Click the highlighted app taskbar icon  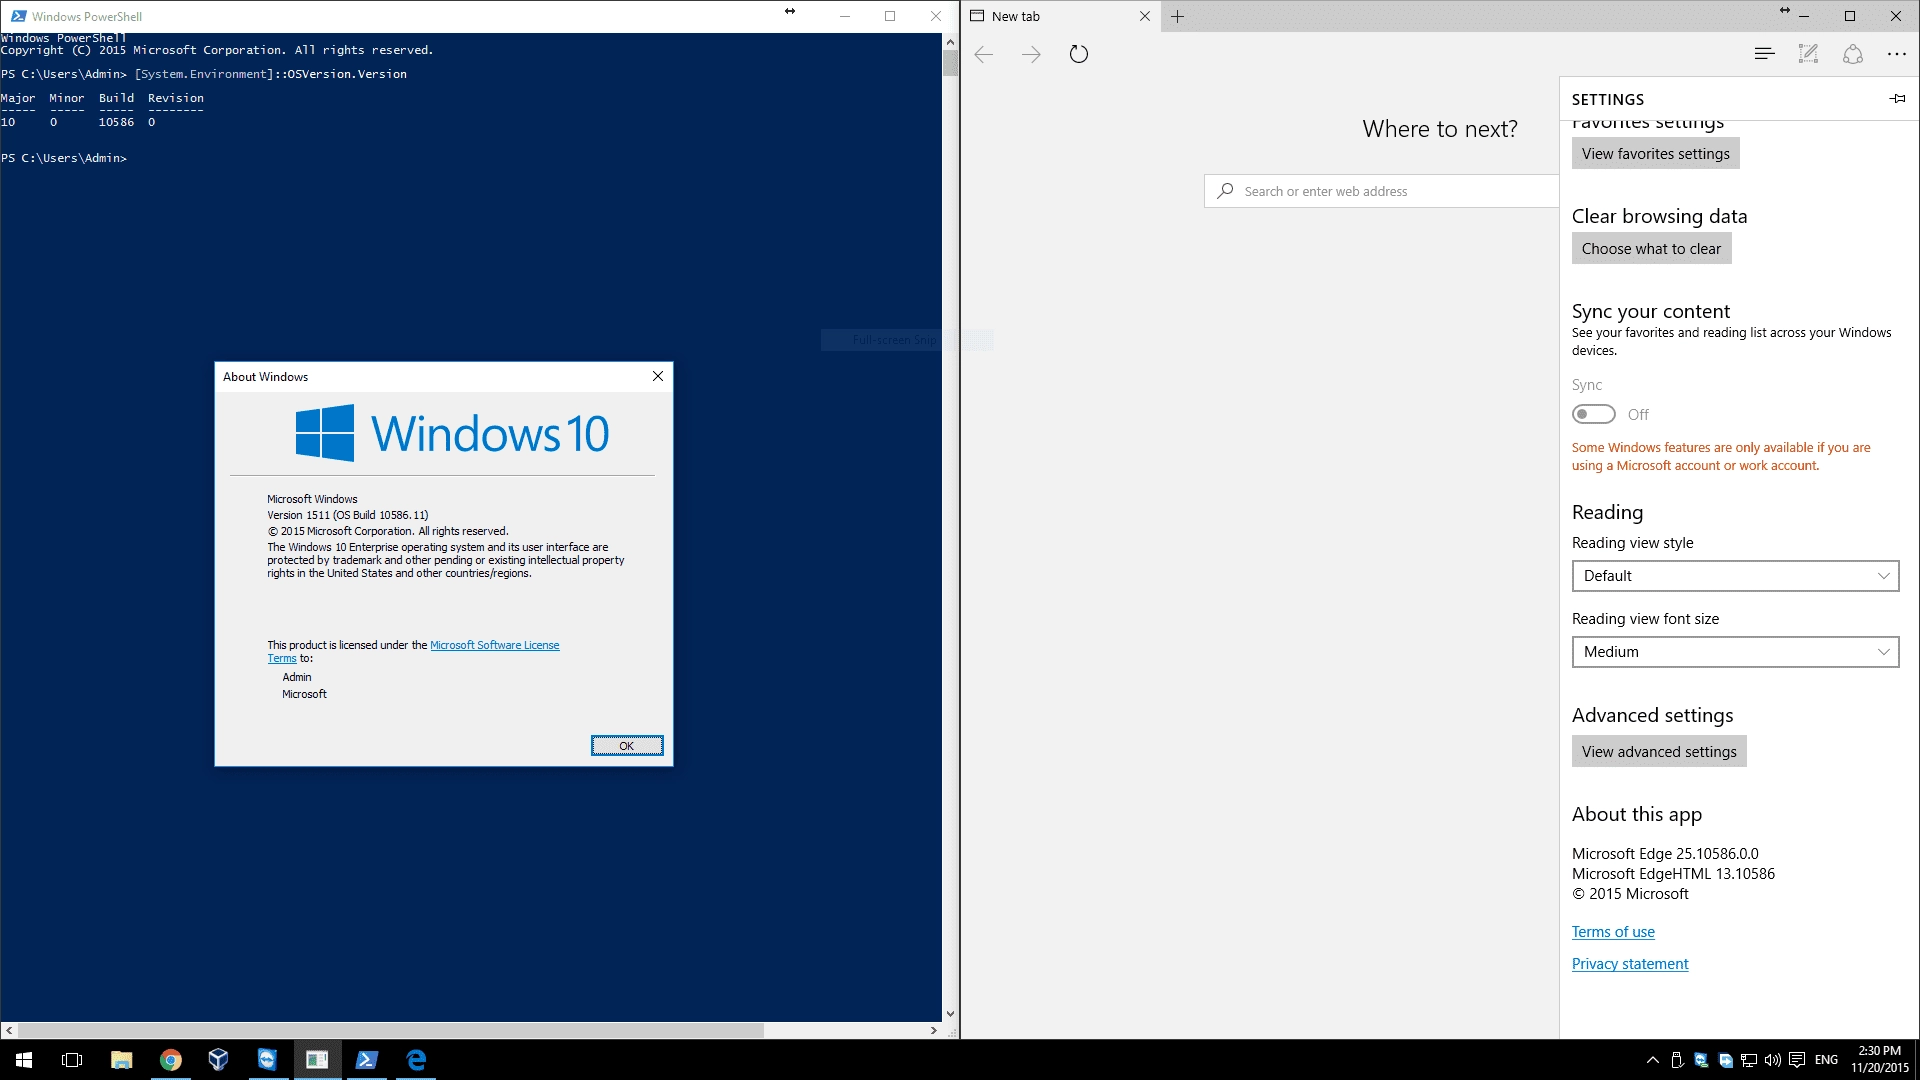tap(317, 1060)
